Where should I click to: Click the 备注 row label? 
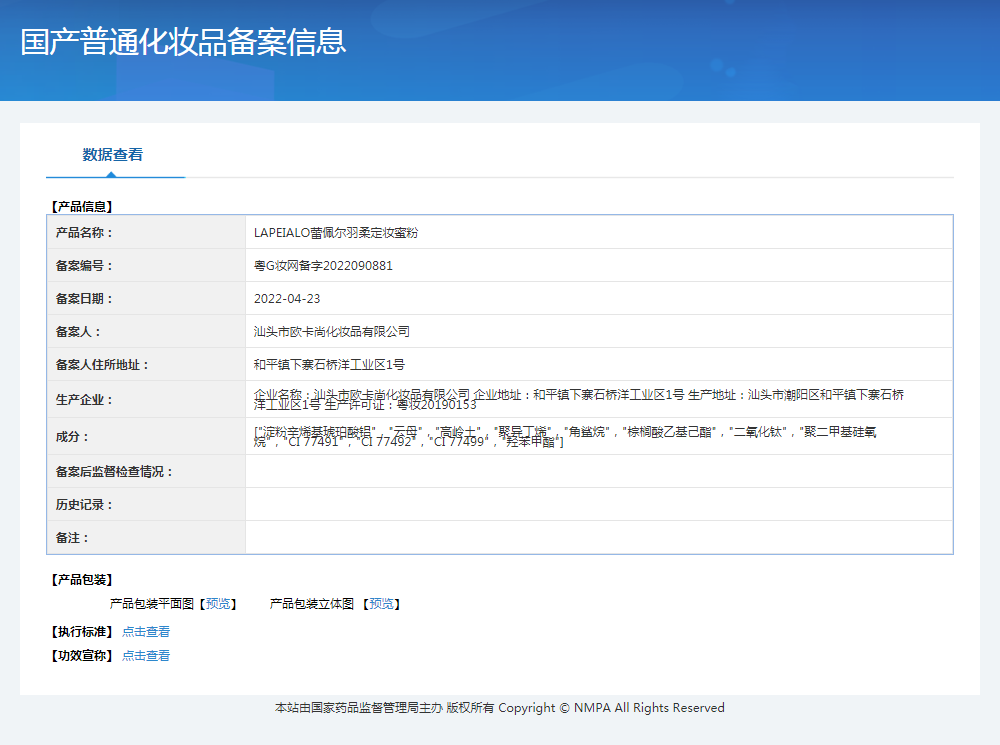pos(72,538)
